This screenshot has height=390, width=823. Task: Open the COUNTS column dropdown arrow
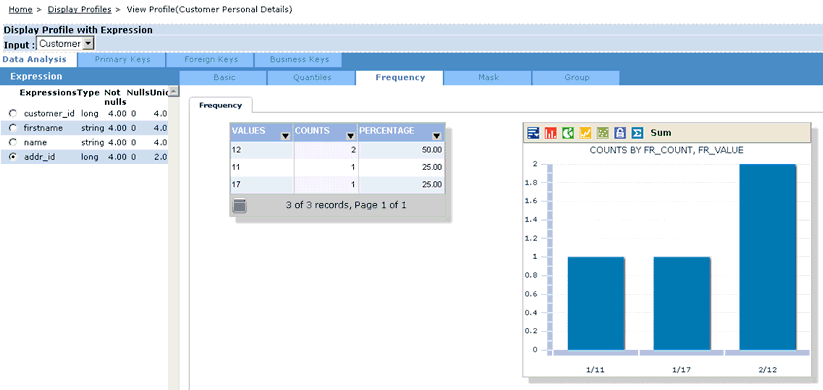[x=351, y=136]
